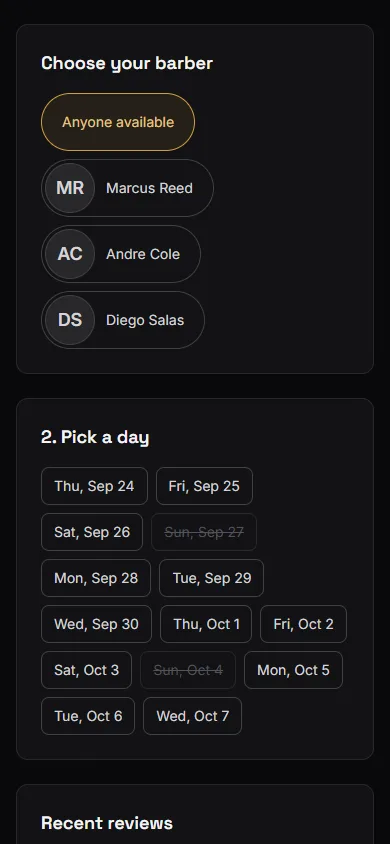Pick Fri, Sep 25 as the day

pyautogui.click(x=204, y=486)
